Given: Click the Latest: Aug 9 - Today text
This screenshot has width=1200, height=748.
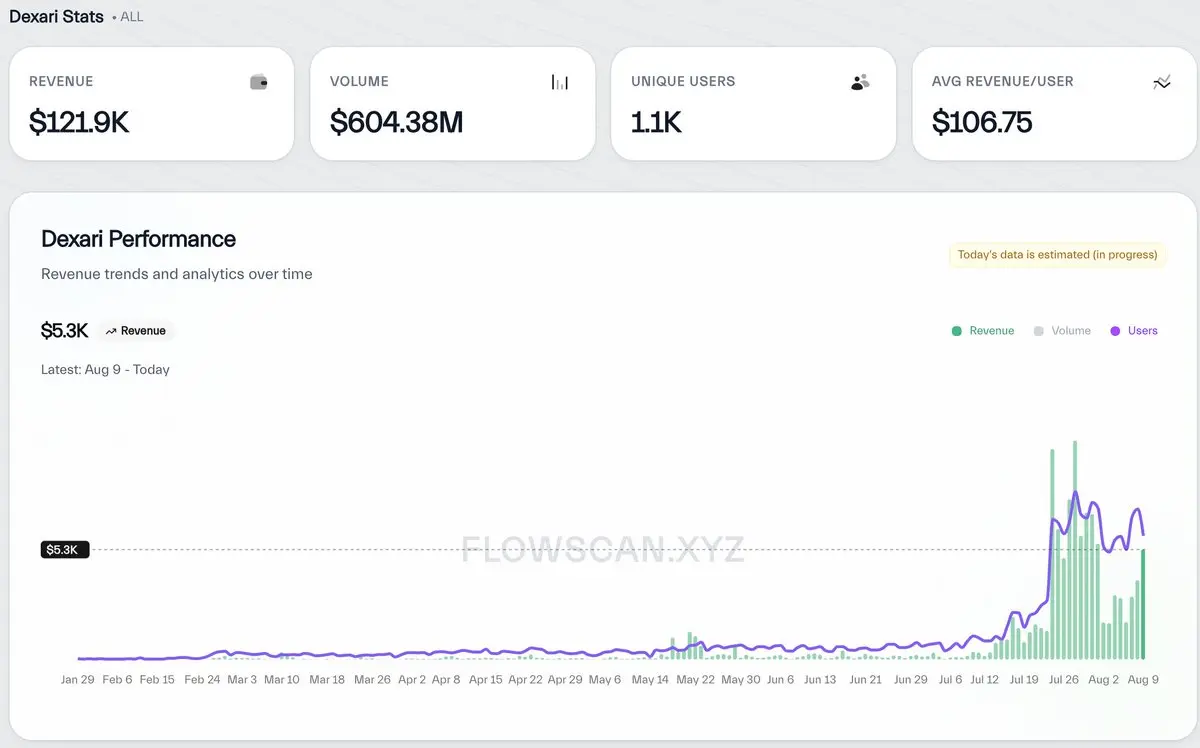Looking at the screenshot, I should [105, 370].
